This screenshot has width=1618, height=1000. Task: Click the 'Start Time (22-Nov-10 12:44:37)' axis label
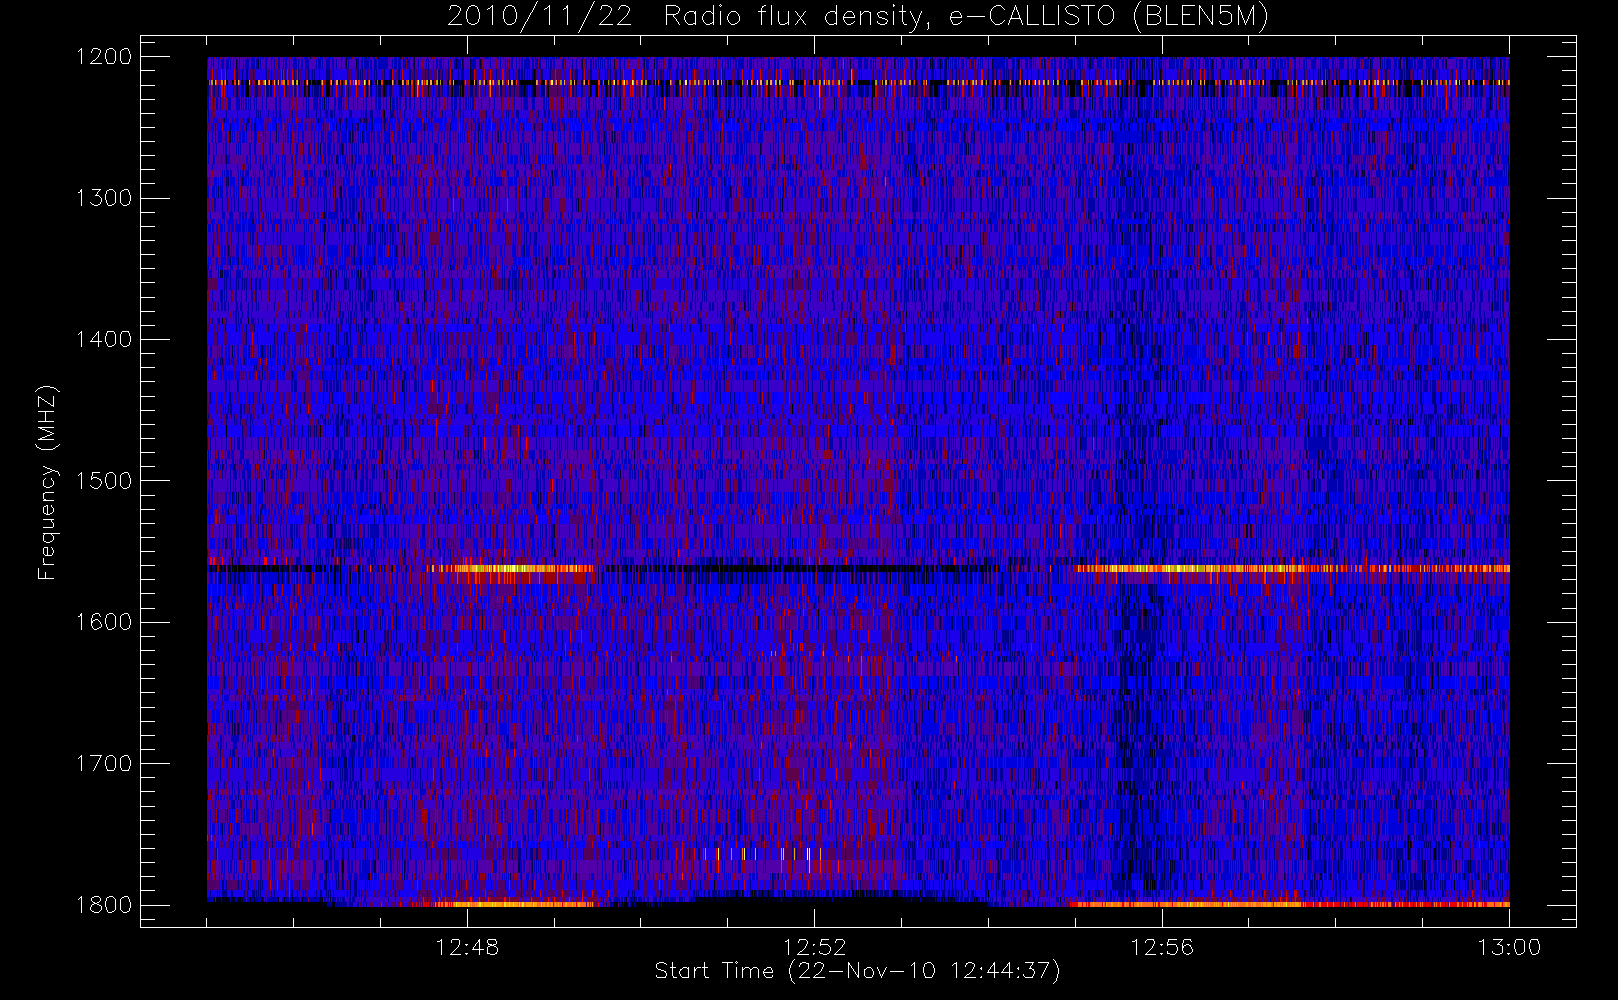point(857,971)
